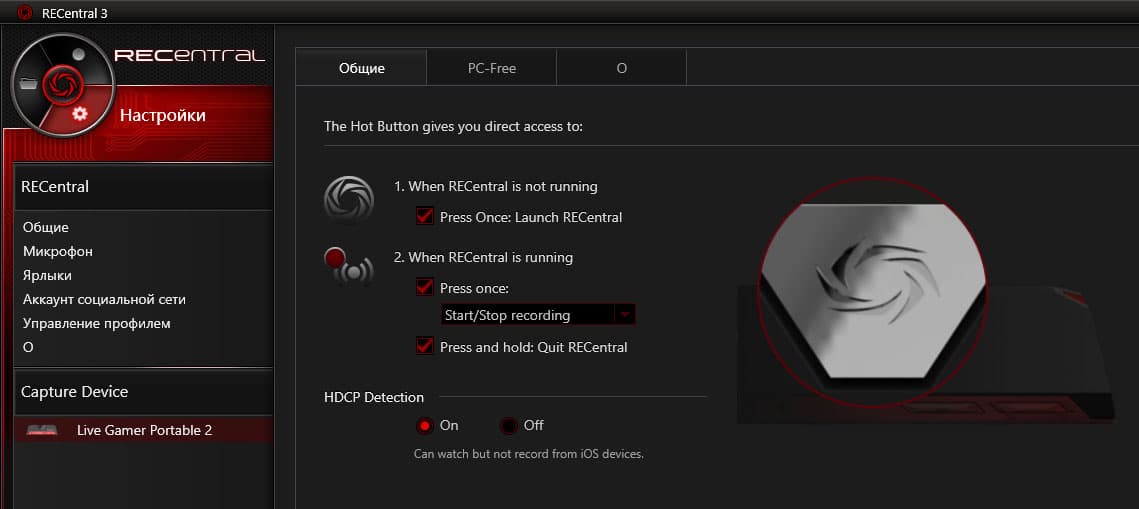
Task: Select the HDCP Detection On radio button
Action: click(x=425, y=425)
